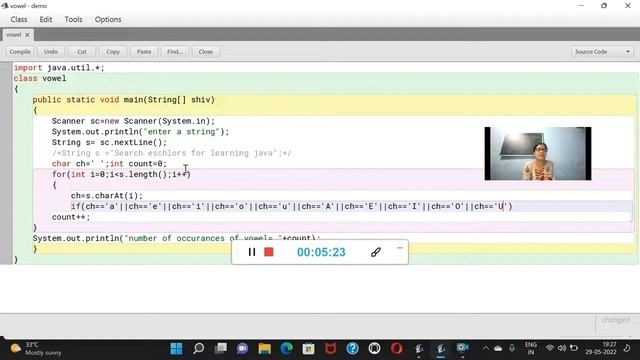Open the Options menu
Screen dimensions: 640x360
tap(108, 19)
